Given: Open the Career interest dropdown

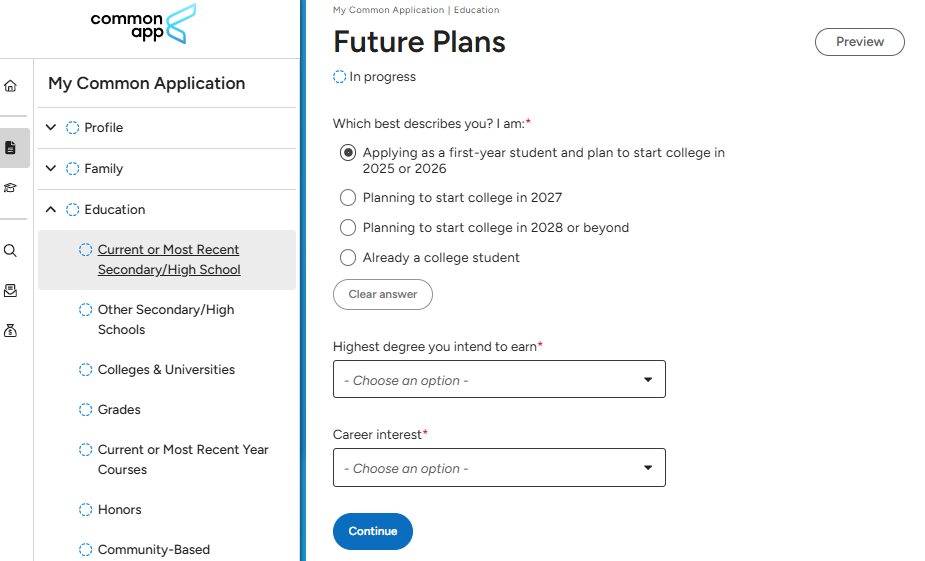Looking at the screenshot, I should click(x=499, y=468).
